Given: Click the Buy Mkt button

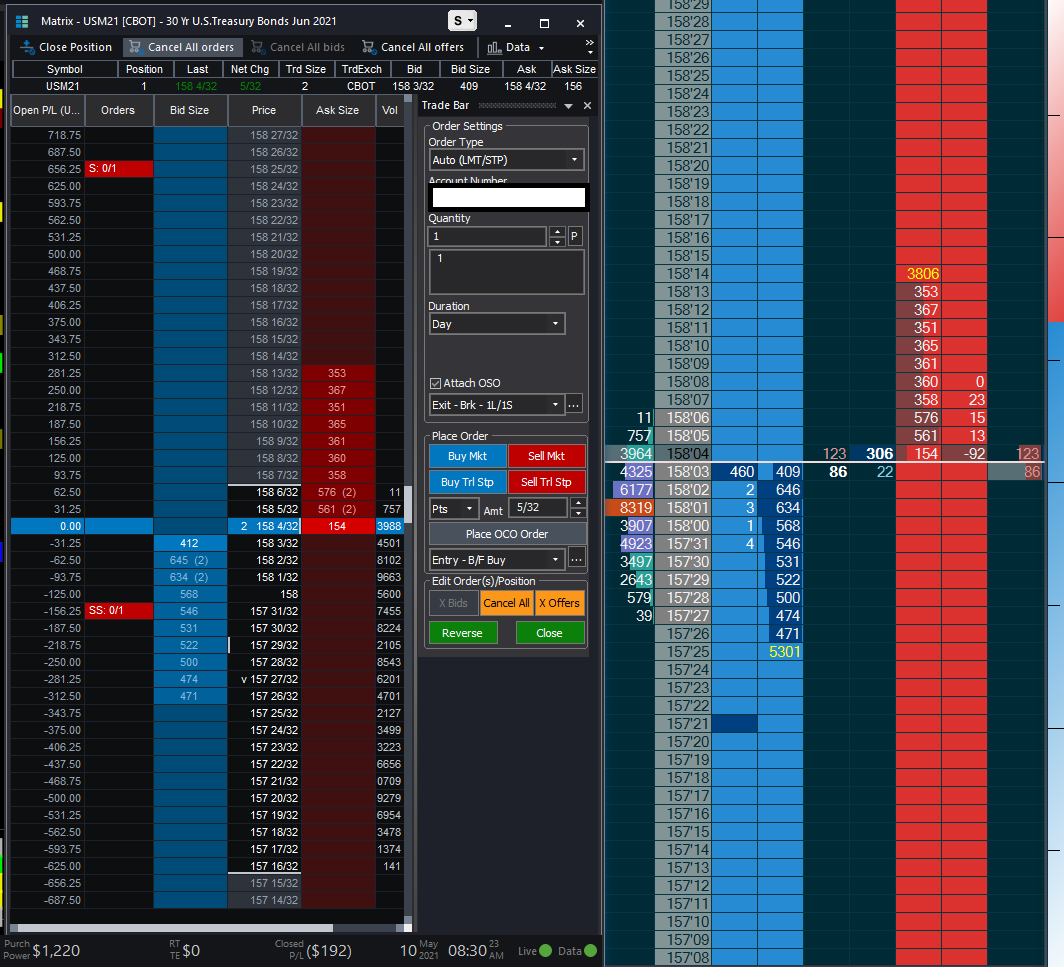Looking at the screenshot, I should (x=468, y=456).
